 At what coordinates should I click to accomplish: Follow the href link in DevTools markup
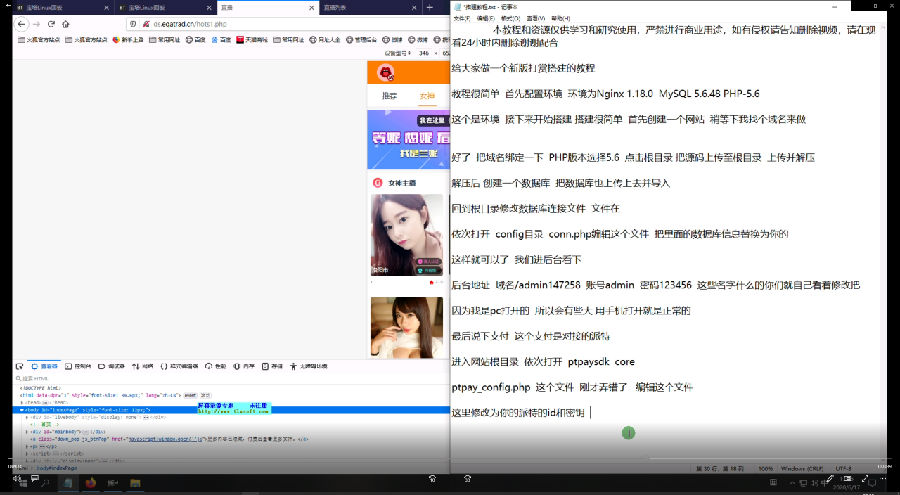164,439
